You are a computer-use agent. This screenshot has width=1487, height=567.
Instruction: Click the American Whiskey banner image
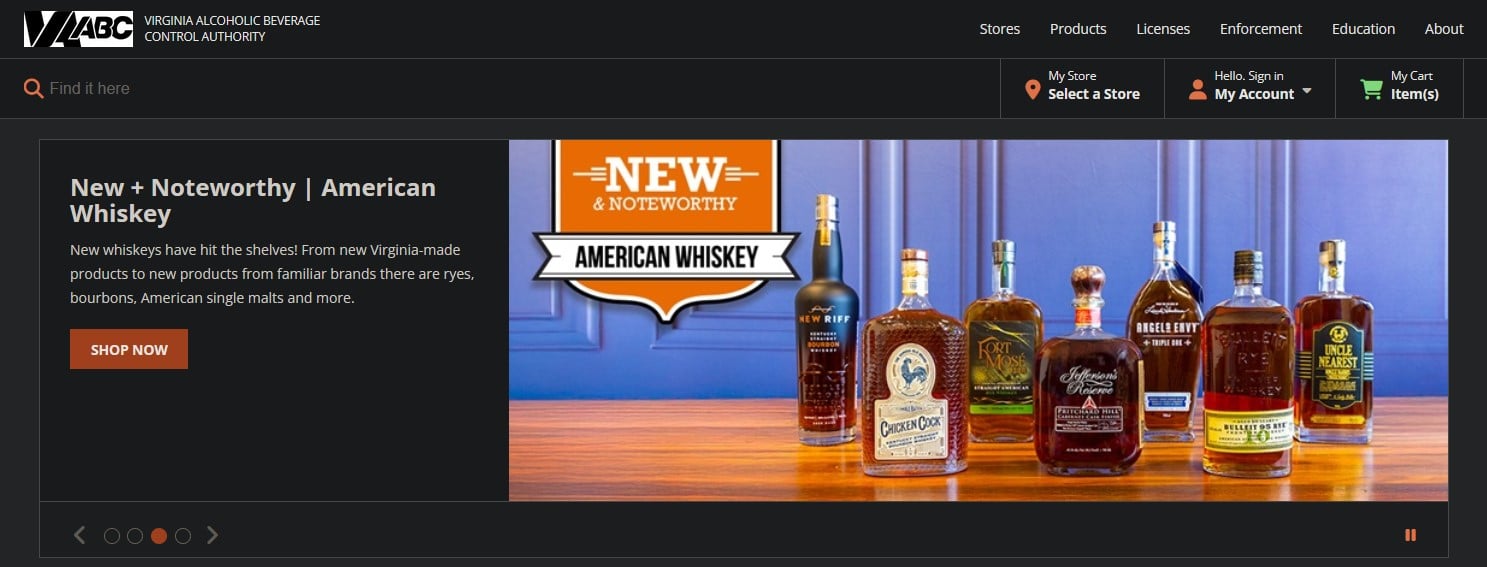point(978,320)
